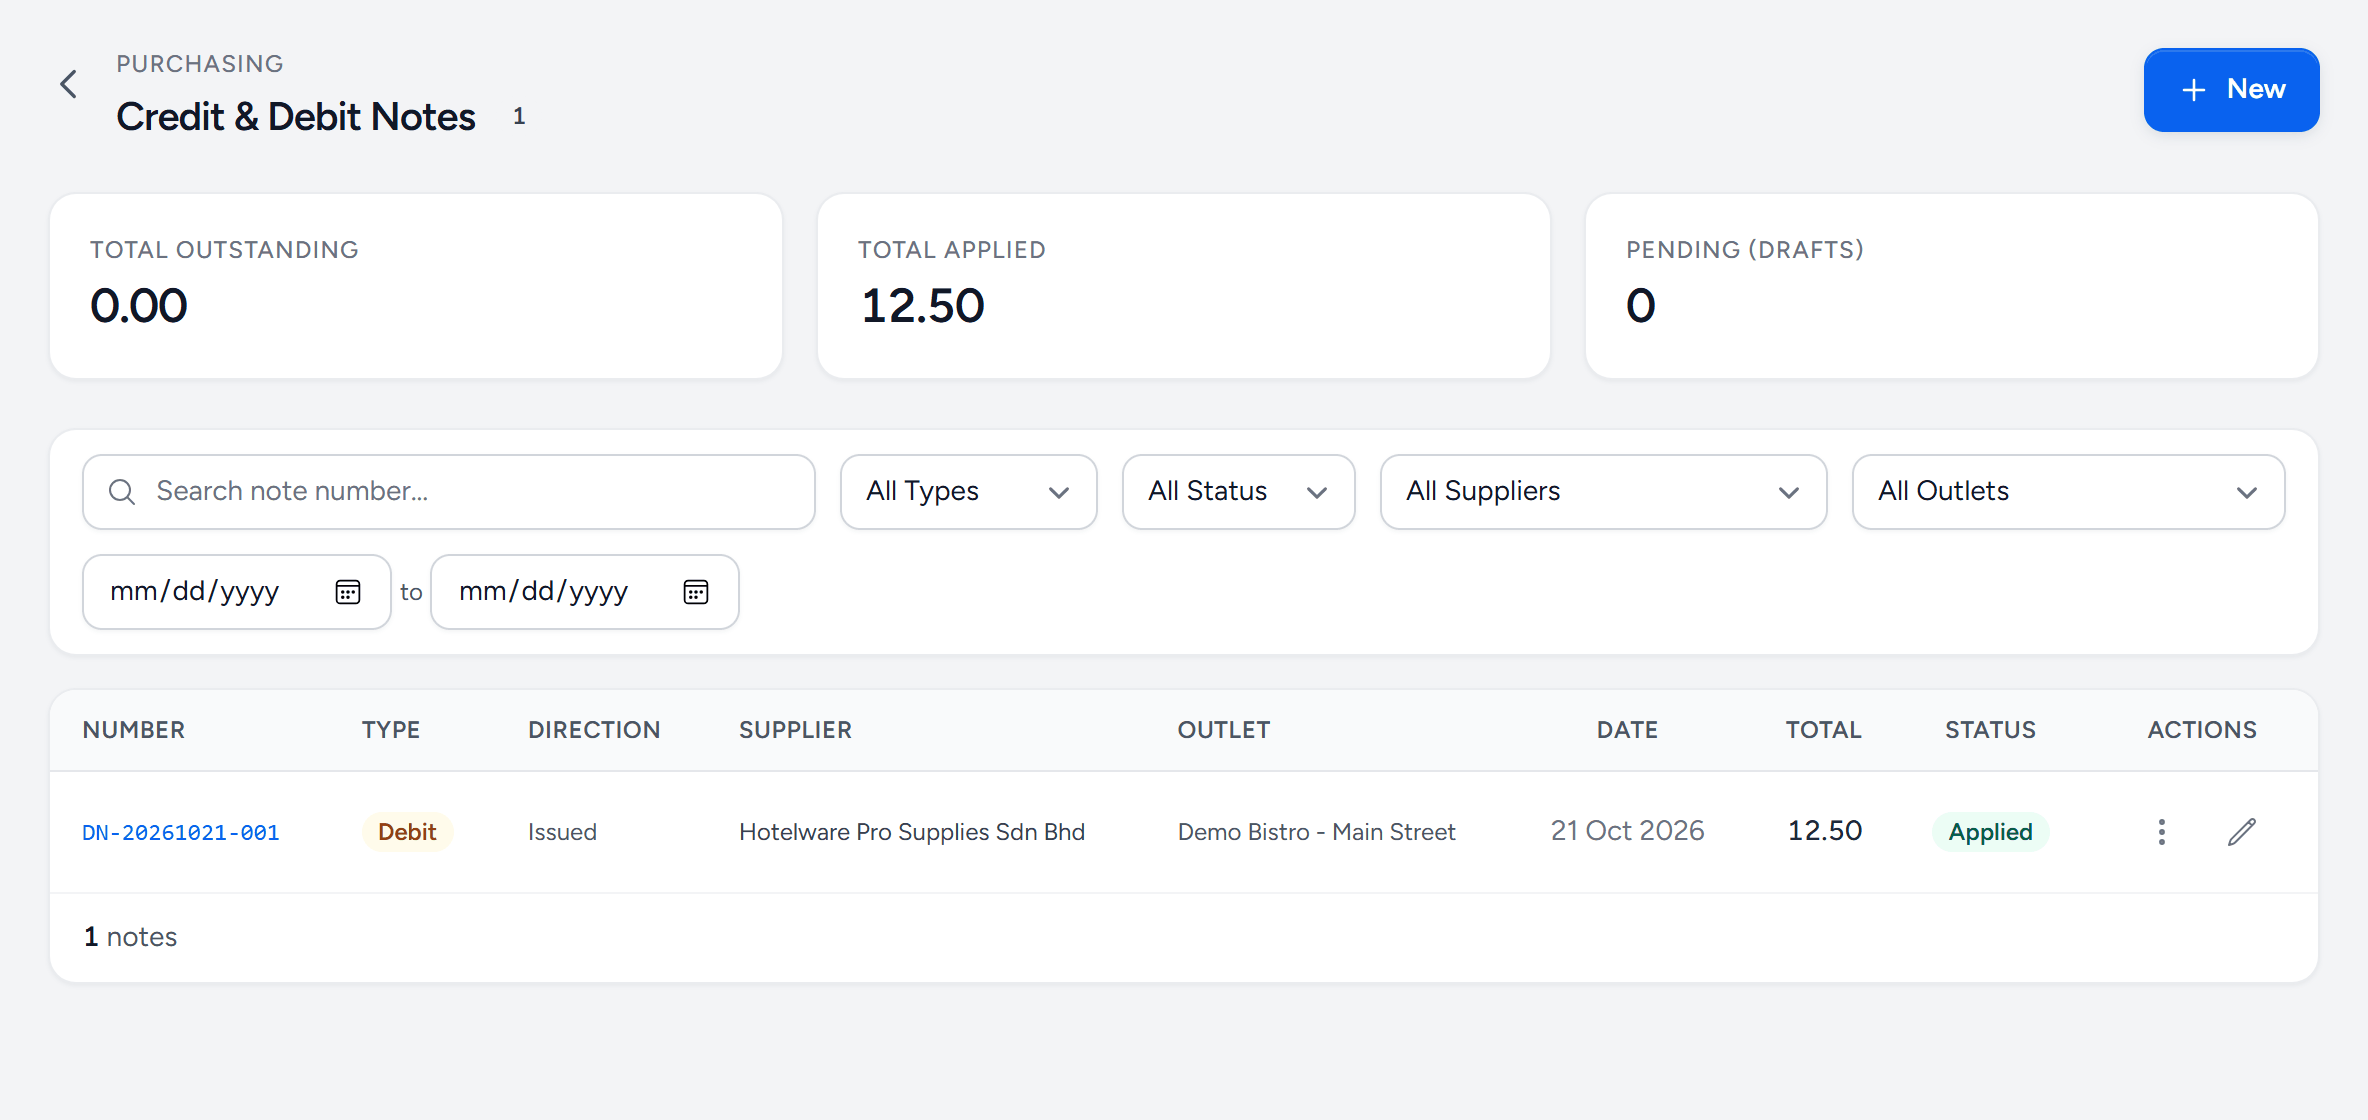Click the Pending (Drafts) card
This screenshot has width=2368, height=1120.
(x=1952, y=286)
